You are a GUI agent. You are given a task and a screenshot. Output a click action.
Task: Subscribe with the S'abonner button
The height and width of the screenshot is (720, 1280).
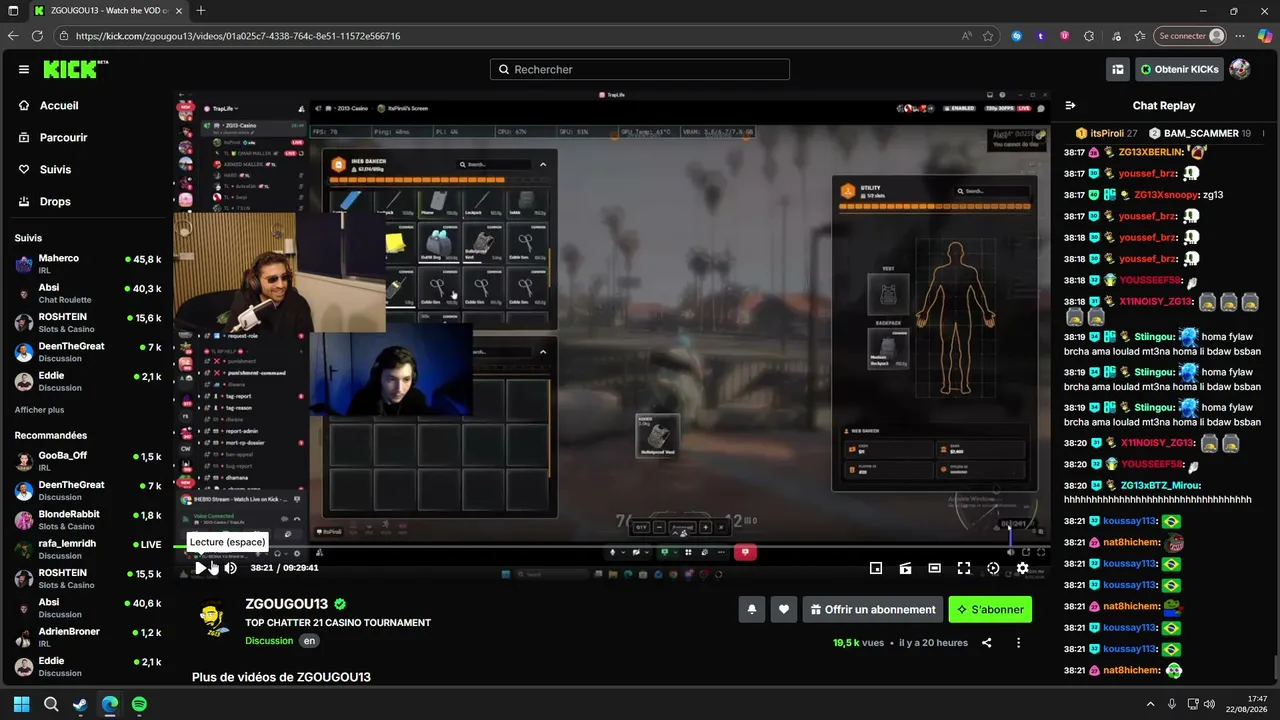(990, 609)
